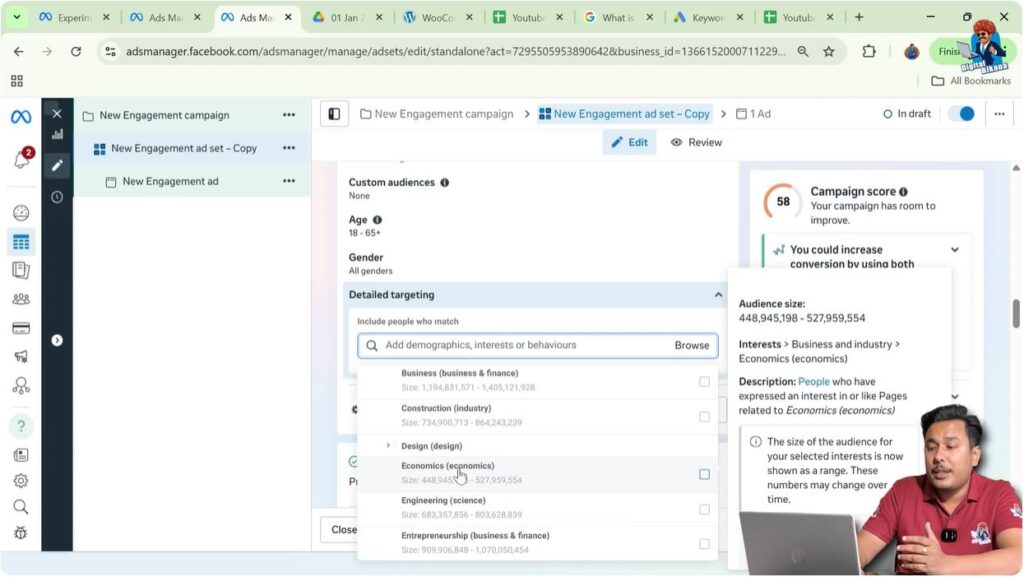Open Account overview gauge icon
This screenshot has width=1024, height=577.
(x=21, y=213)
